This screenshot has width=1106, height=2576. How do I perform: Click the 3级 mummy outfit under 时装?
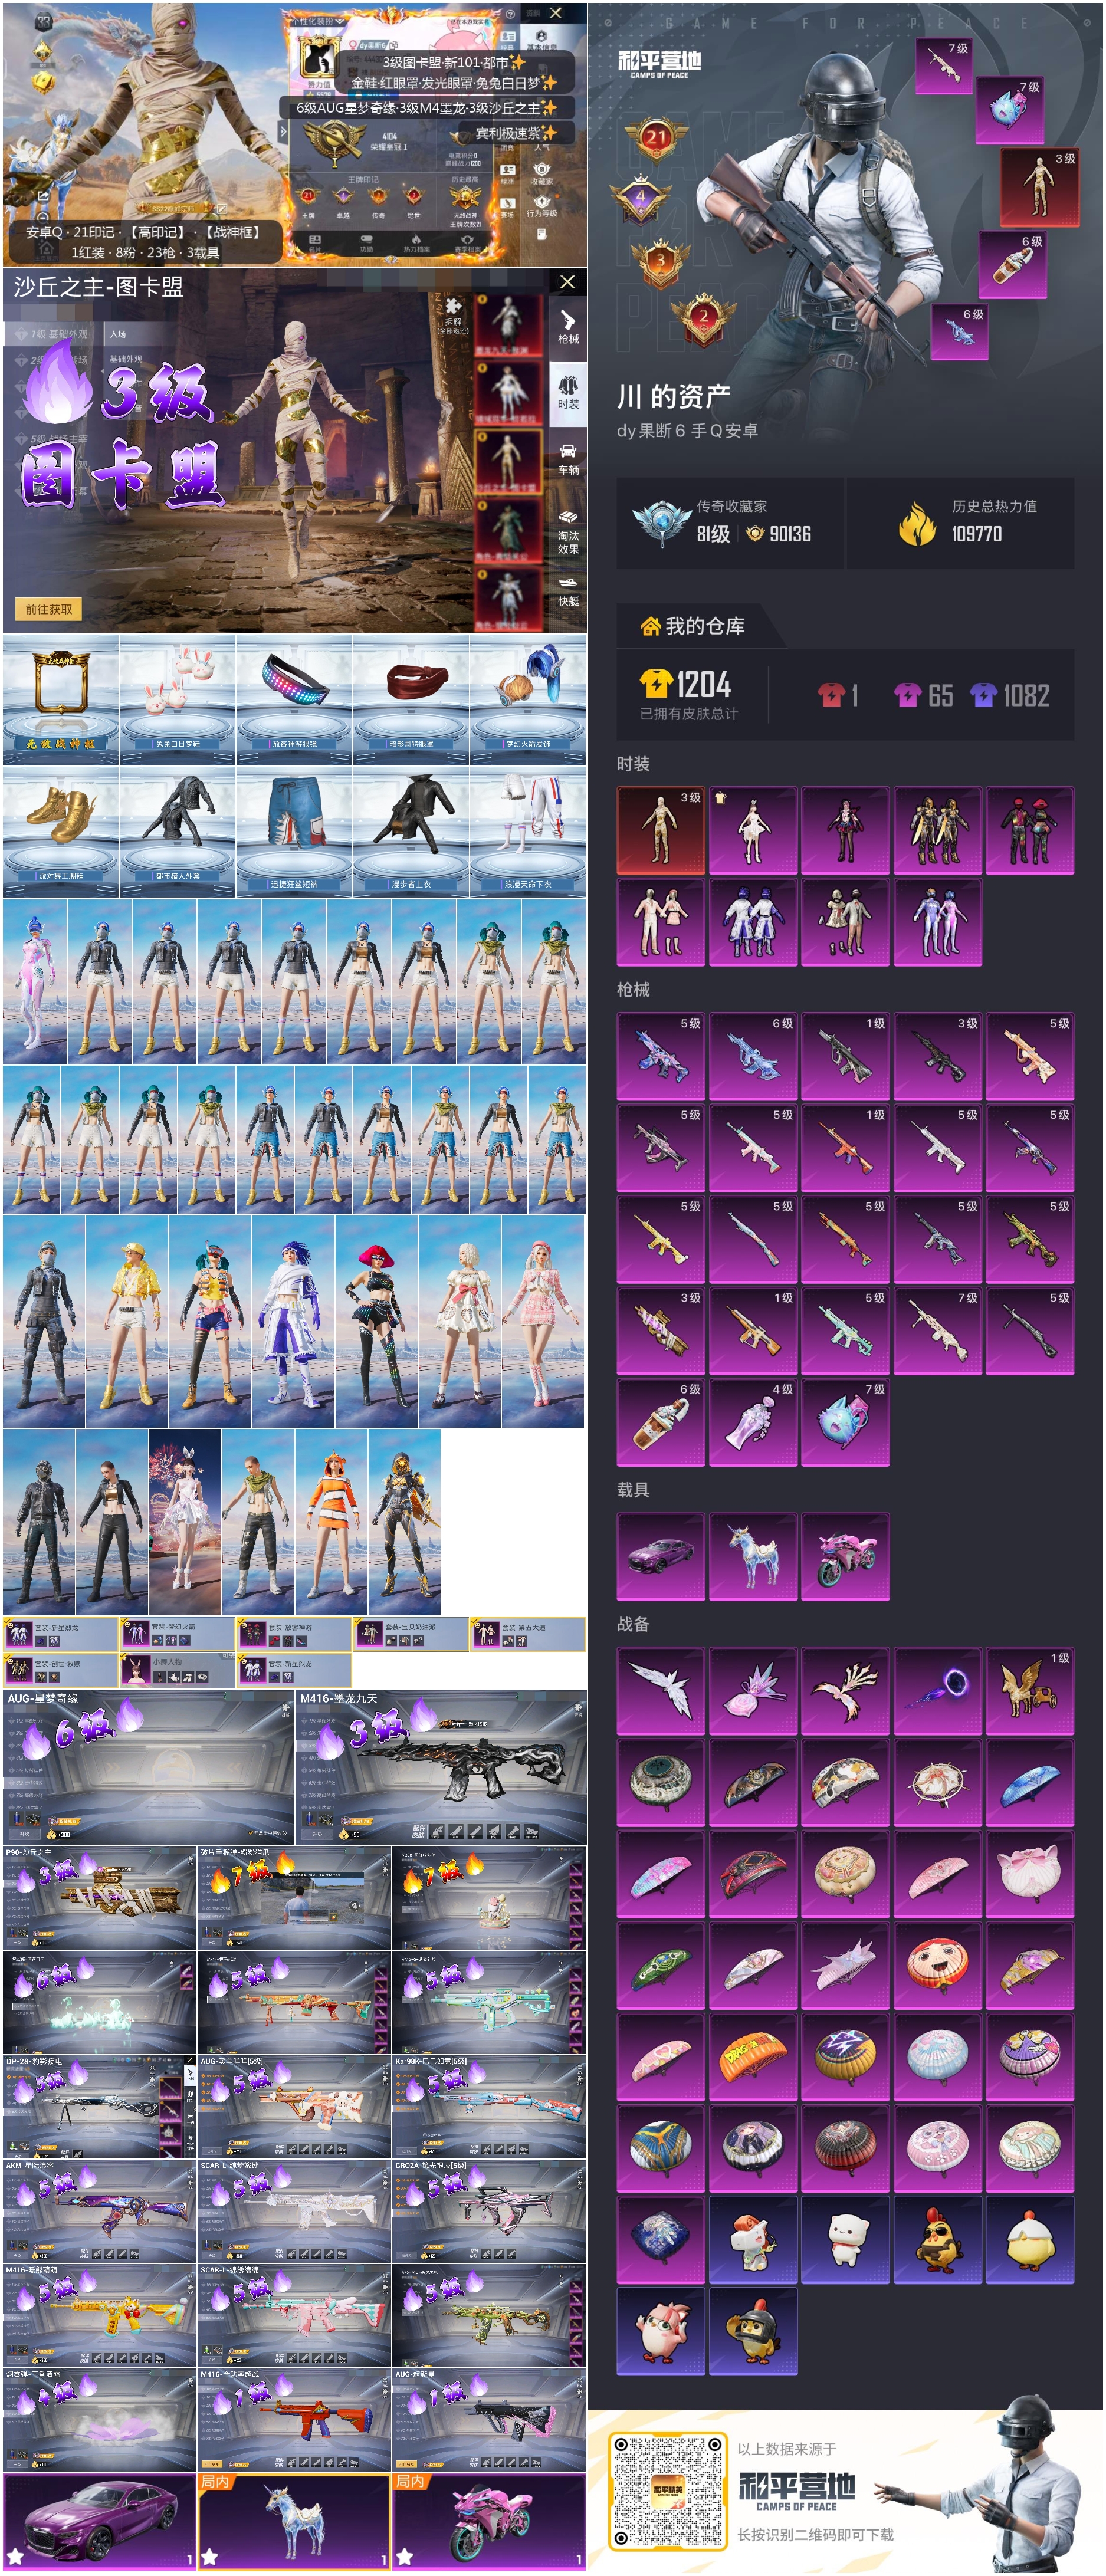[661, 831]
